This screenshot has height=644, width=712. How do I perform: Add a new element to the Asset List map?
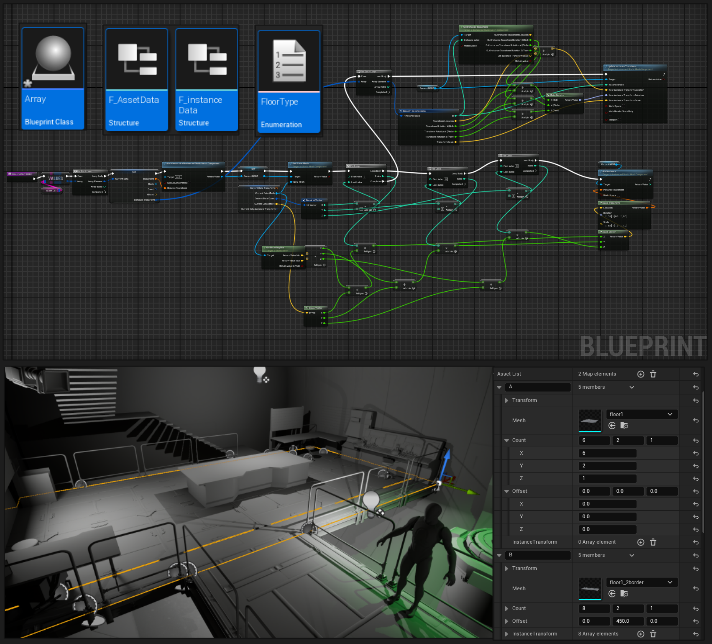(x=640, y=374)
